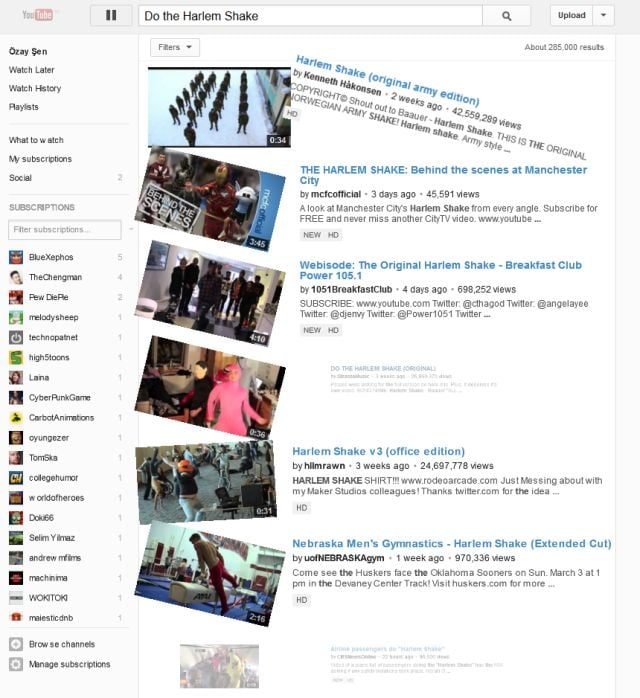Click the About 285,000 results text

(564, 47)
